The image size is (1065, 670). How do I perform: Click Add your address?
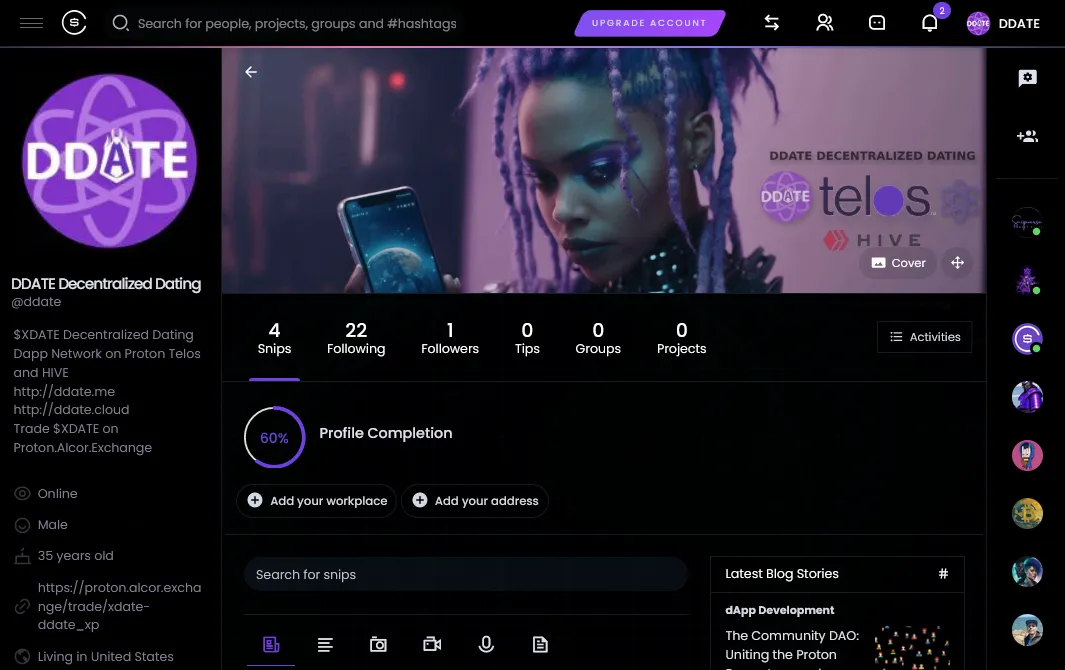(x=475, y=501)
